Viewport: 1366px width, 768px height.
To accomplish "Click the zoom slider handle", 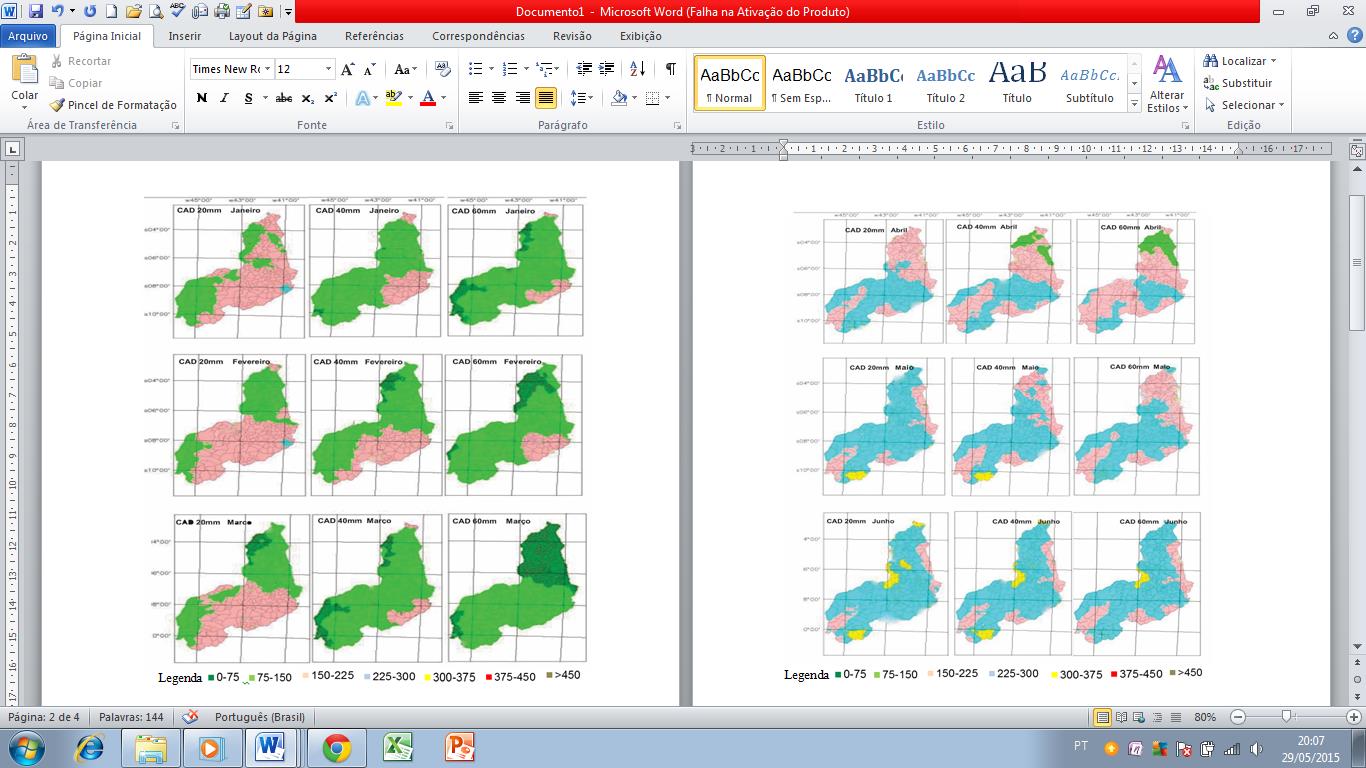I will tap(1286, 717).
